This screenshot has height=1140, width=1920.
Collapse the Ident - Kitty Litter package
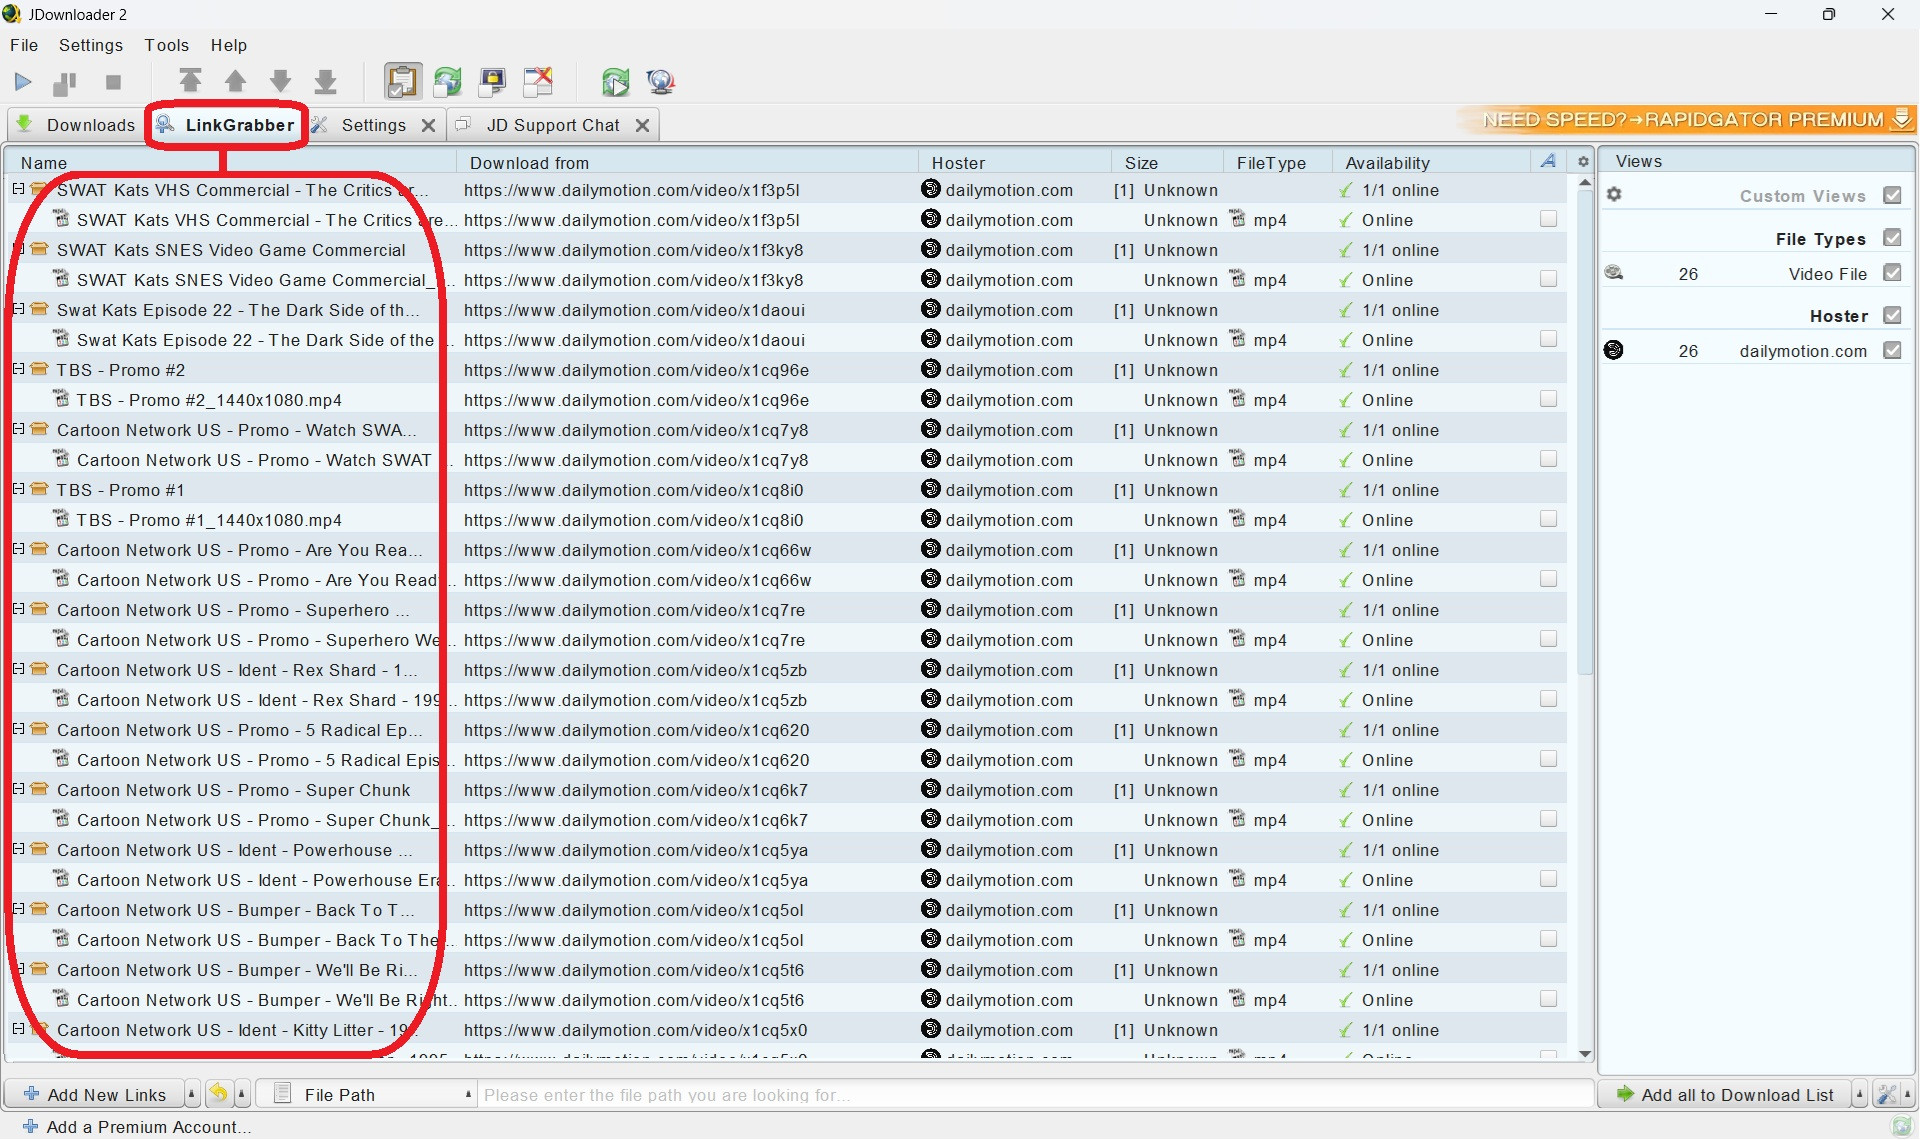pyautogui.click(x=18, y=1029)
